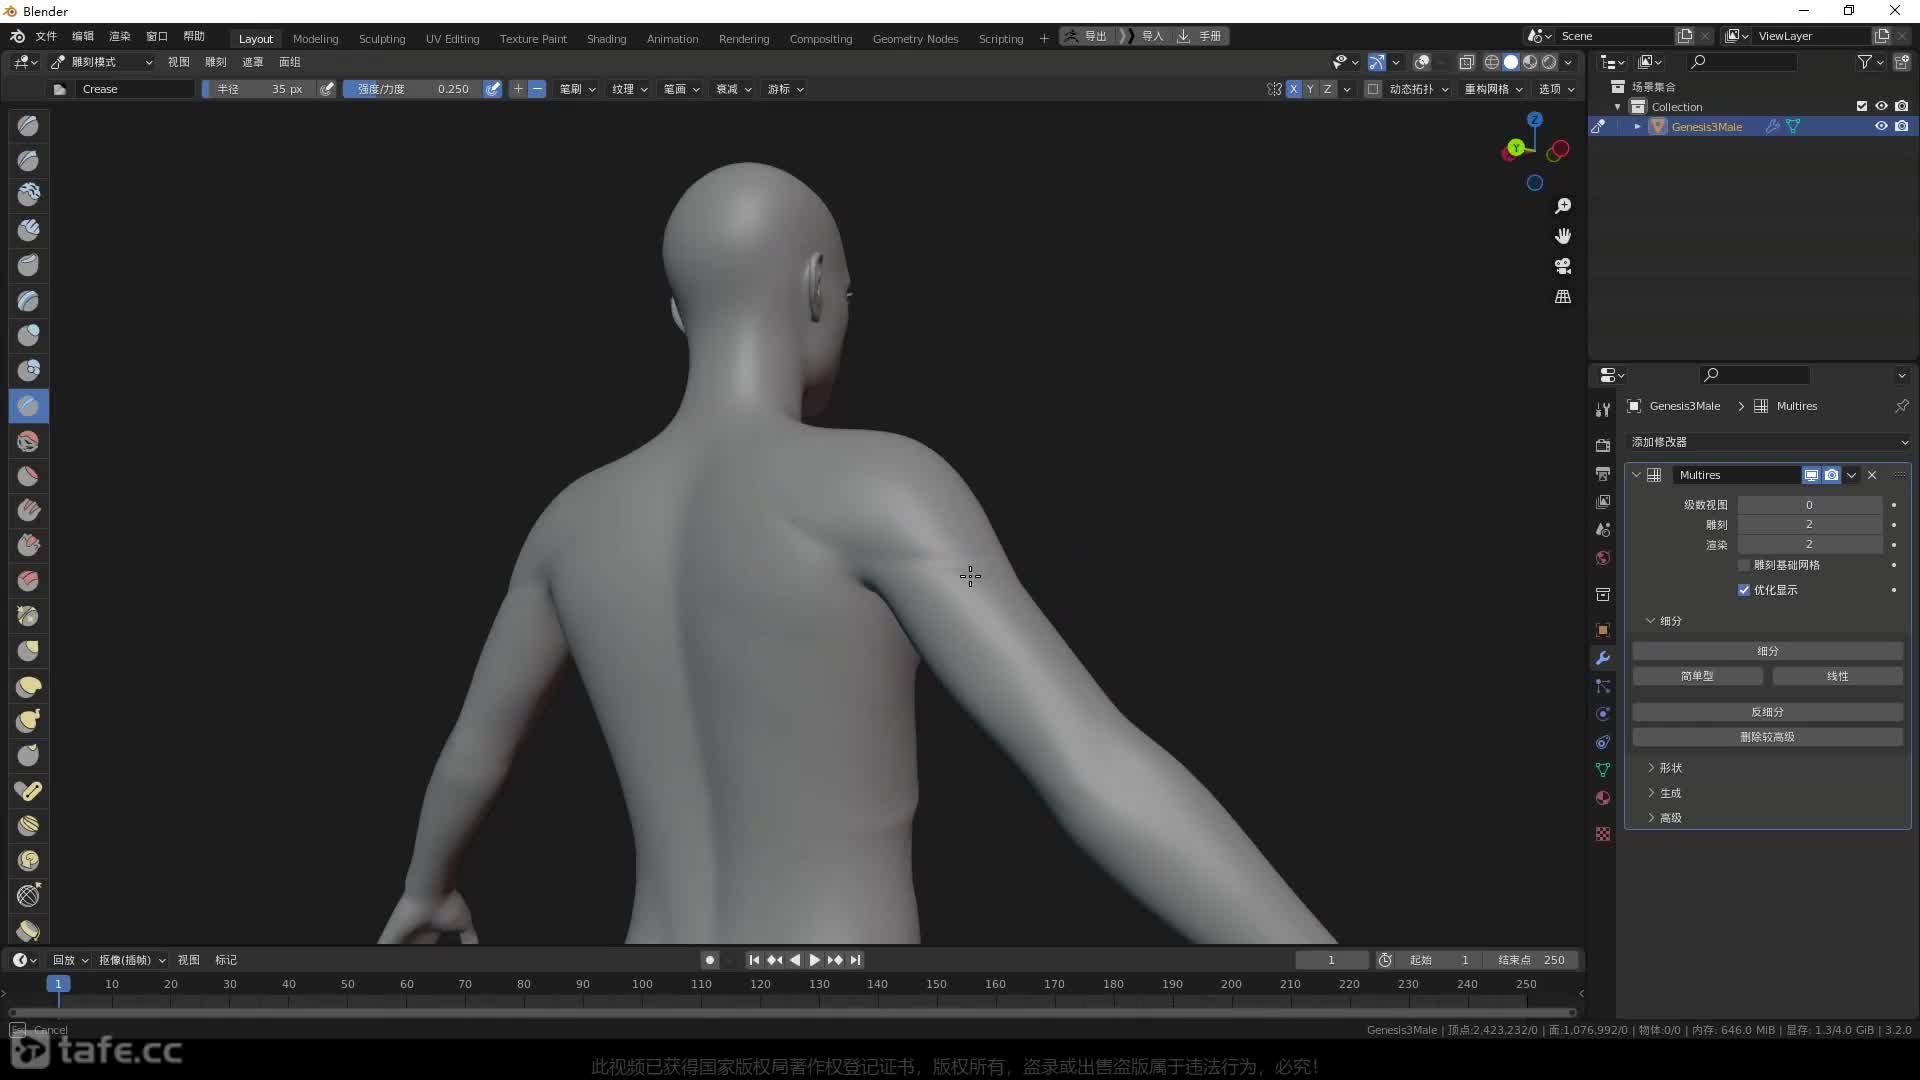Collapse the 细分 subdivision subpanel
Image resolution: width=1920 pixels, height=1080 pixels.
point(1665,621)
